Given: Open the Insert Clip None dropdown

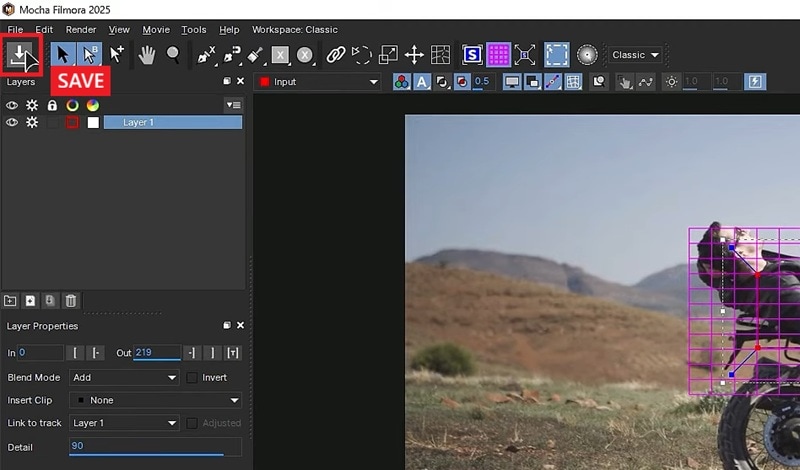Looking at the screenshot, I should click(x=155, y=400).
